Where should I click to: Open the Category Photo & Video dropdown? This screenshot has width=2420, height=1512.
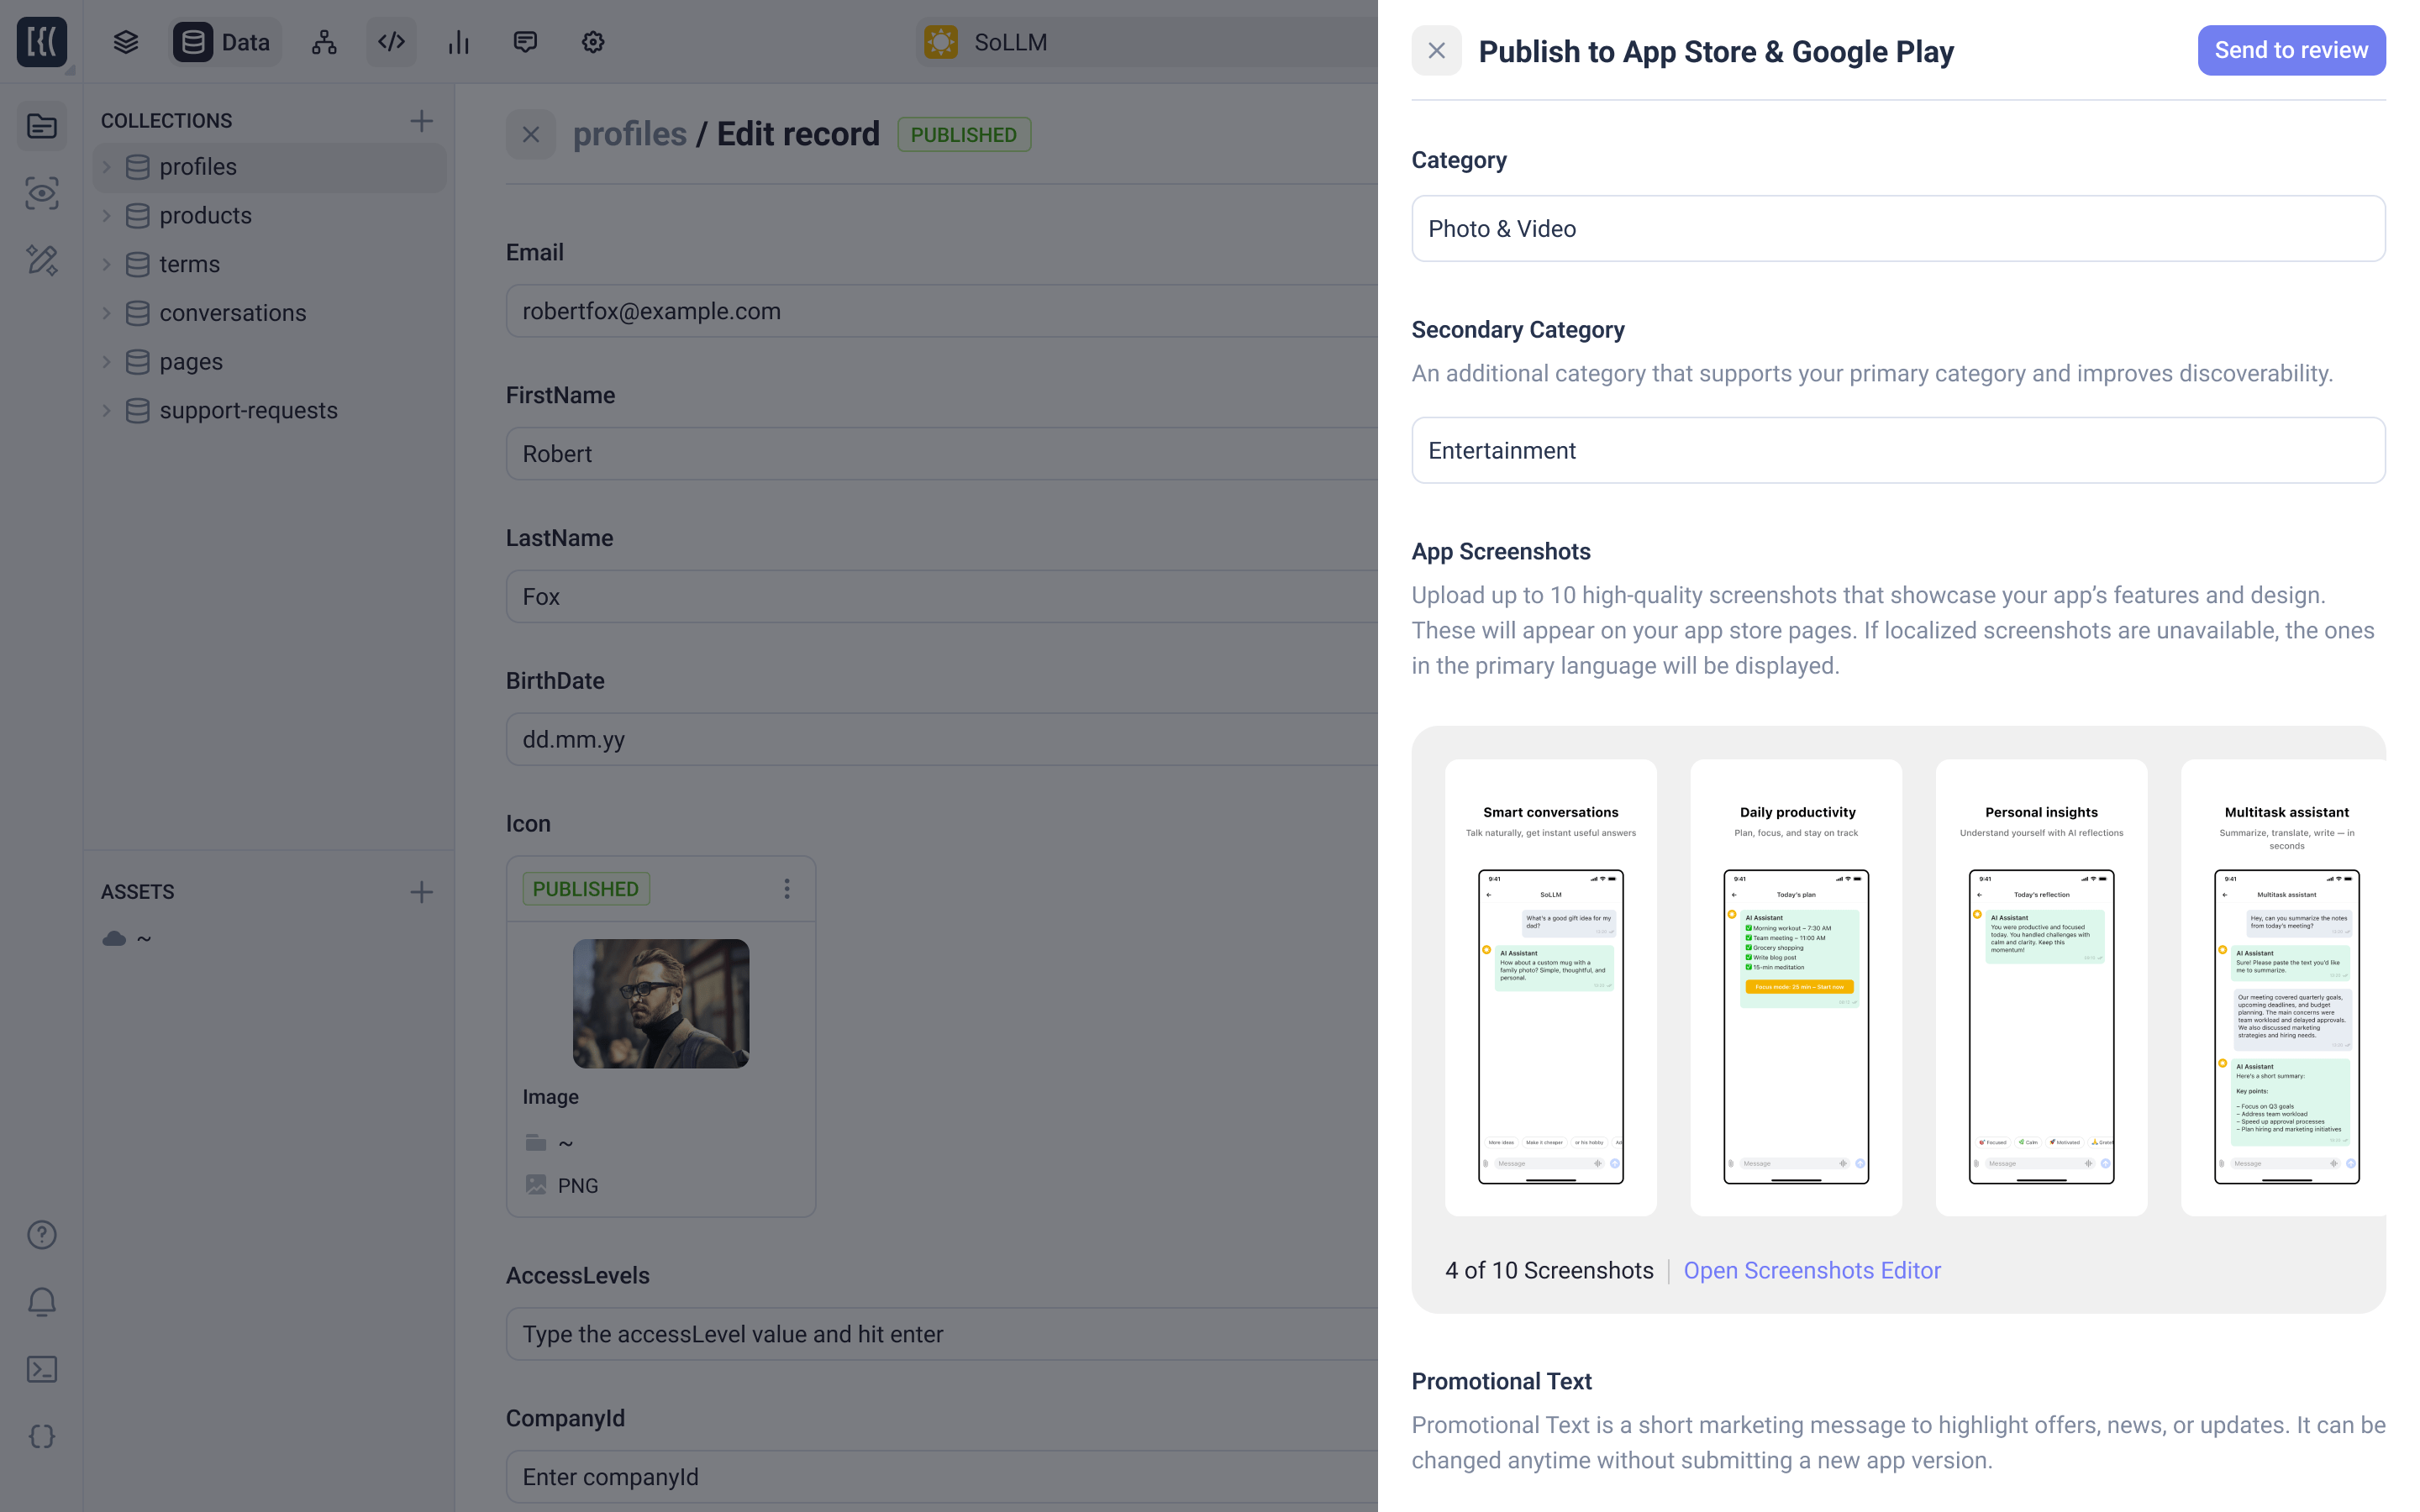[1897, 229]
